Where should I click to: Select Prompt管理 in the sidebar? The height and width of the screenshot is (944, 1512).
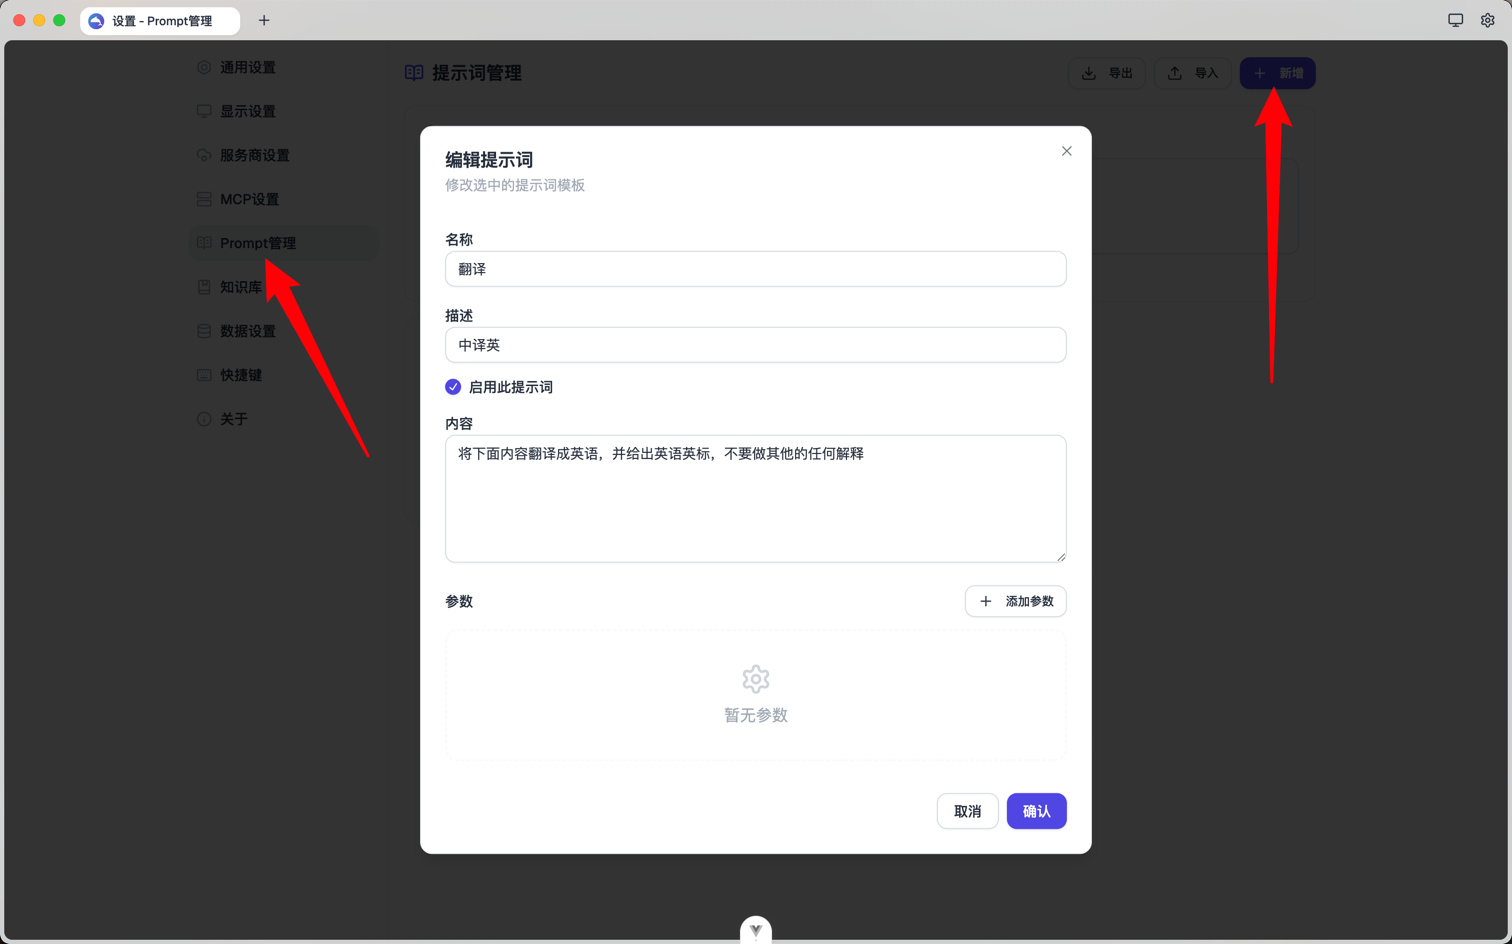pos(284,243)
